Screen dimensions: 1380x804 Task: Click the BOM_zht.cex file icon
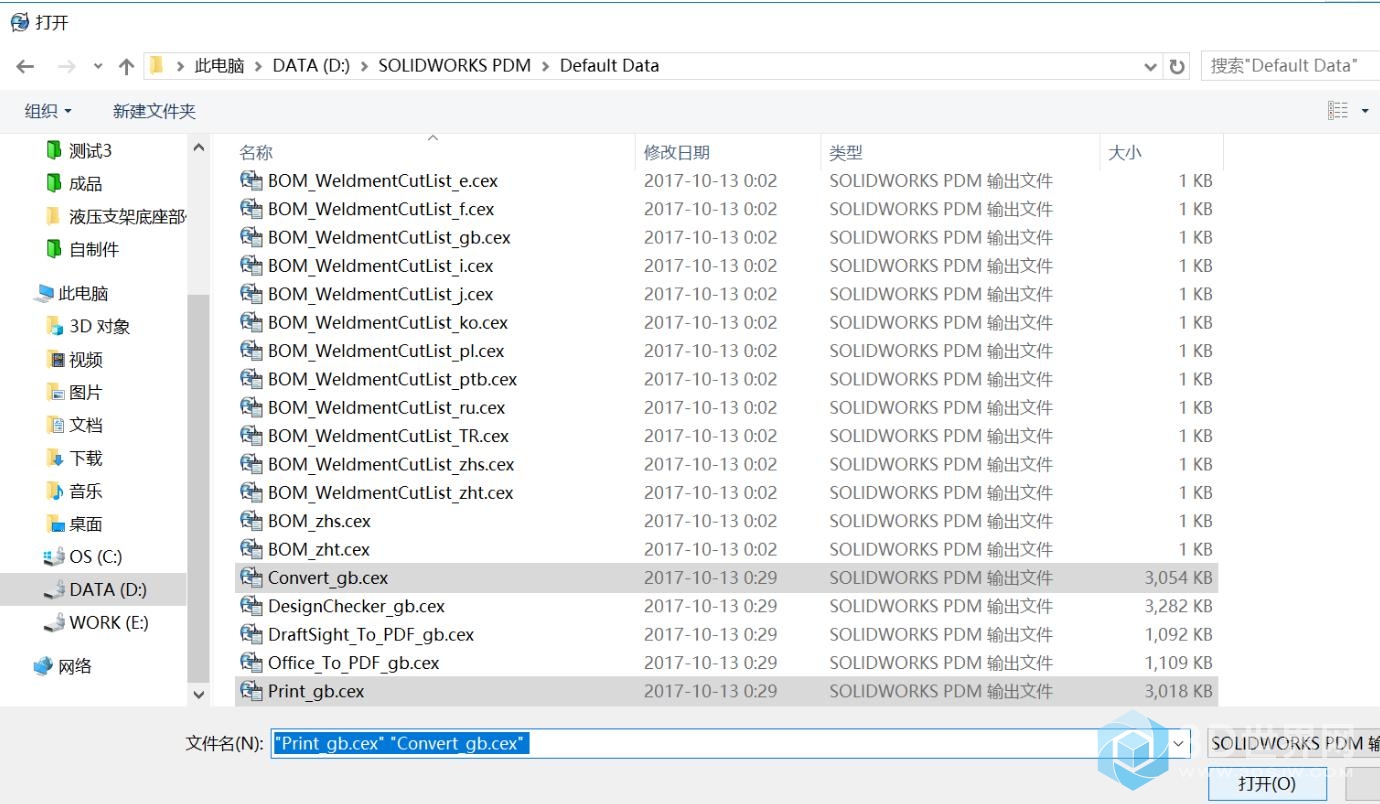coord(251,549)
